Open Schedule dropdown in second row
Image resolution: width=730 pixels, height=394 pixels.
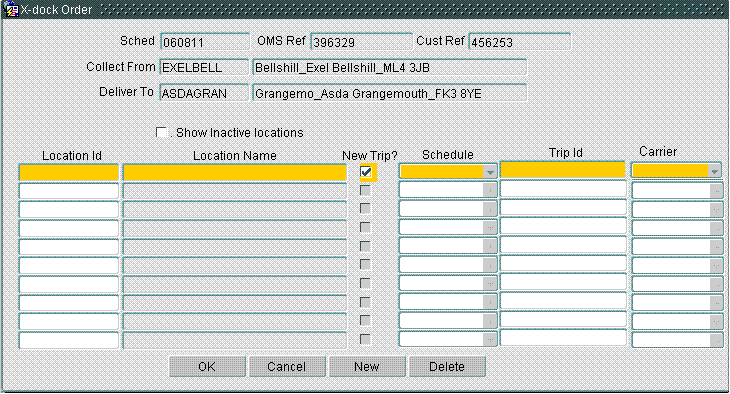tap(490, 190)
